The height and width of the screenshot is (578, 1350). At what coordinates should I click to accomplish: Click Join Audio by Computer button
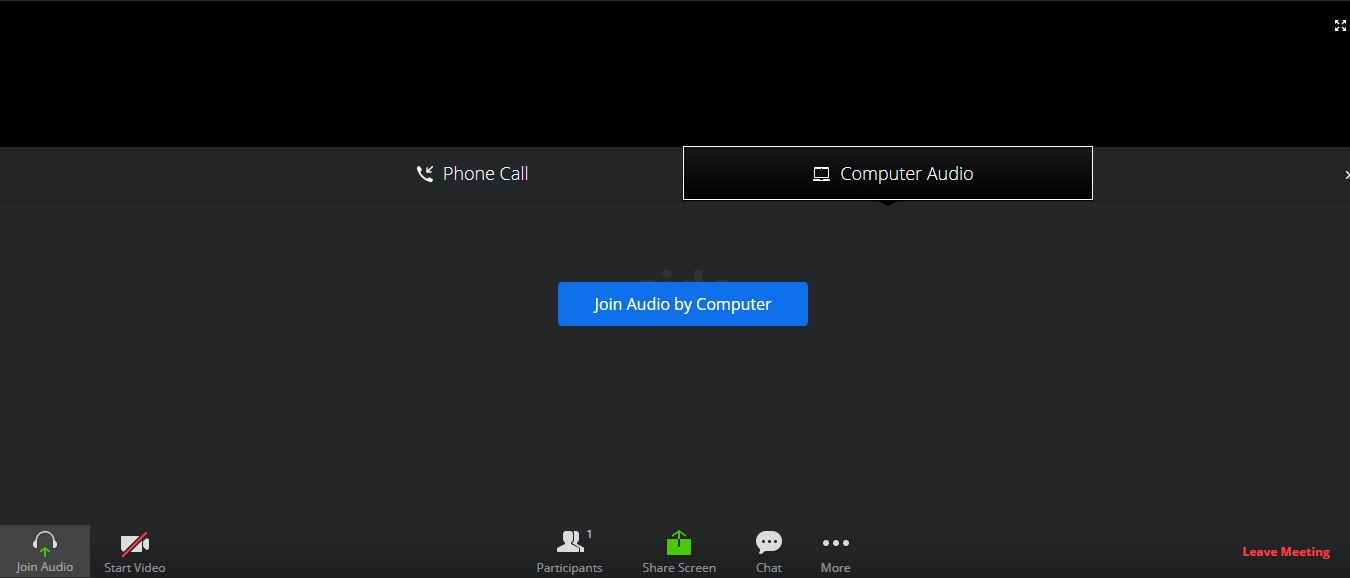pyautogui.click(x=683, y=304)
